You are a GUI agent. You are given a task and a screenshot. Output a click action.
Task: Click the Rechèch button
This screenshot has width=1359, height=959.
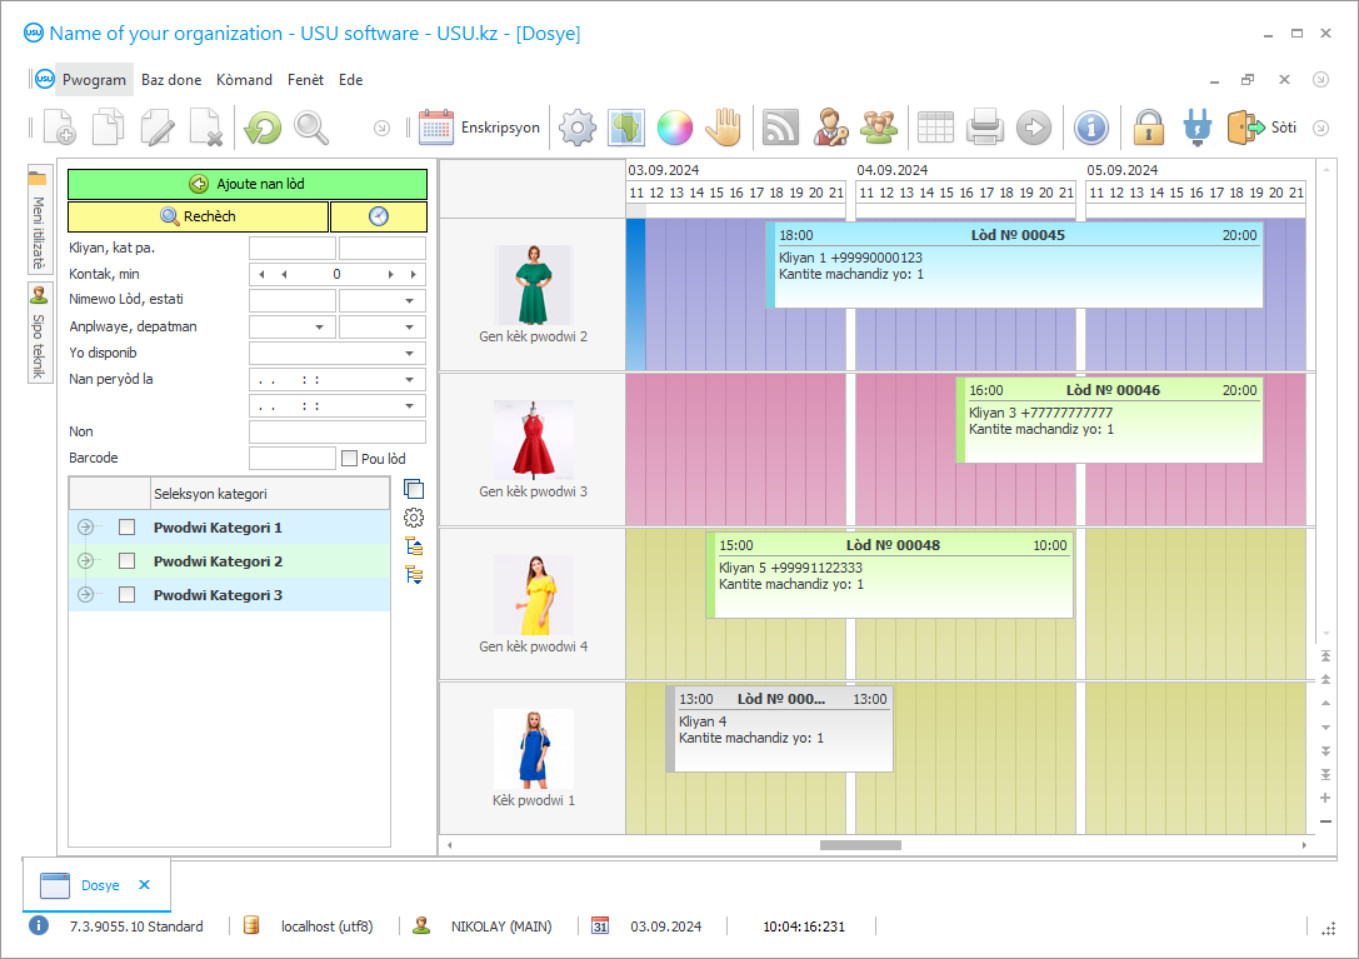[x=198, y=216]
